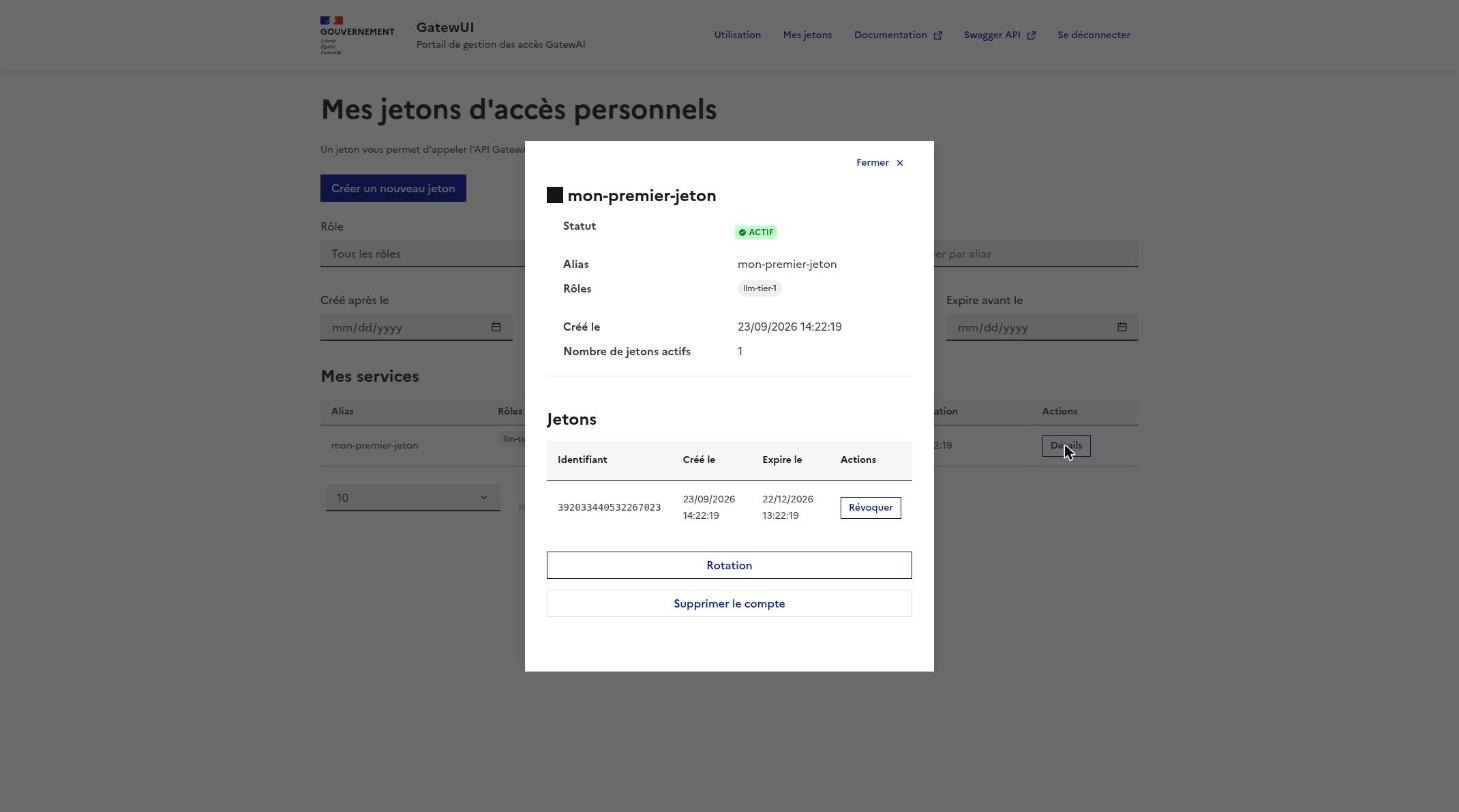Click the X icon beside Fermer

tap(900, 163)
